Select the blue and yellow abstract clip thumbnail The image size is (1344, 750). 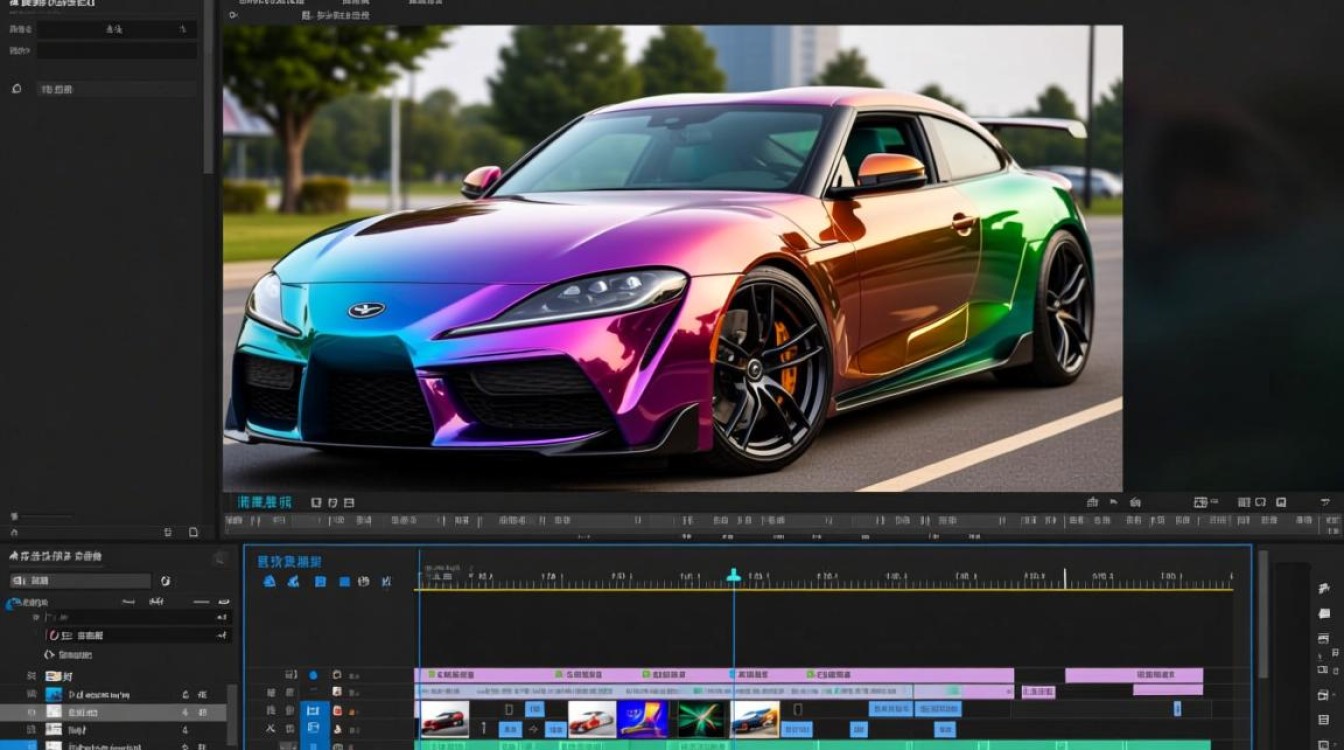pyautogui.click(x=643, y=718)
